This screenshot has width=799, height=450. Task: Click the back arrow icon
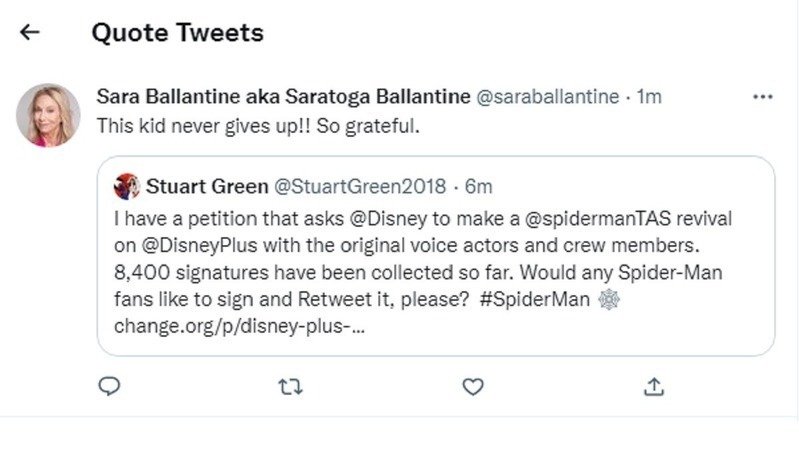coord(30,32)
